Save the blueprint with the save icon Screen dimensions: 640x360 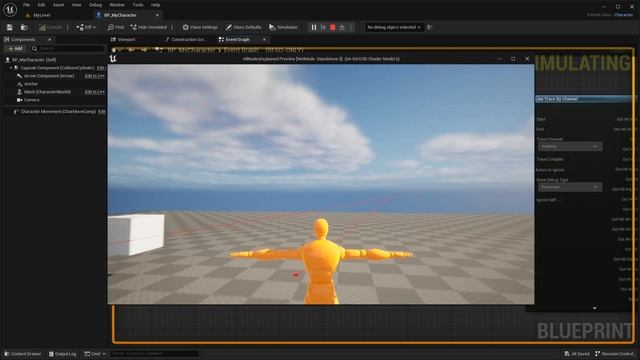click(9, 27)
